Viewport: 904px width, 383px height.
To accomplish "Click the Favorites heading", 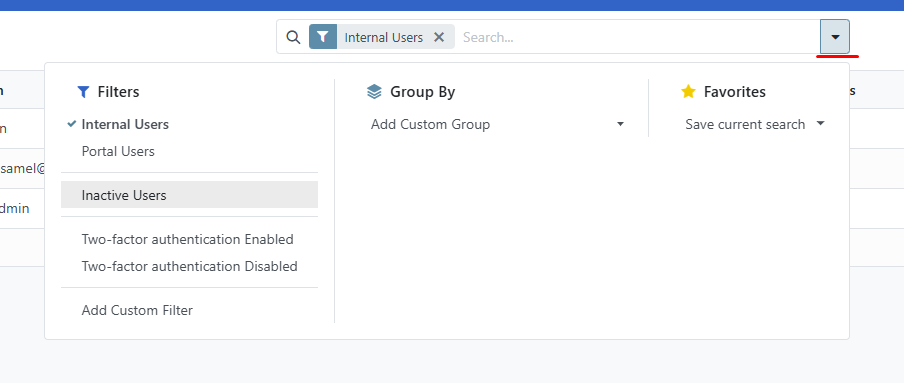I will coord(734,92).
